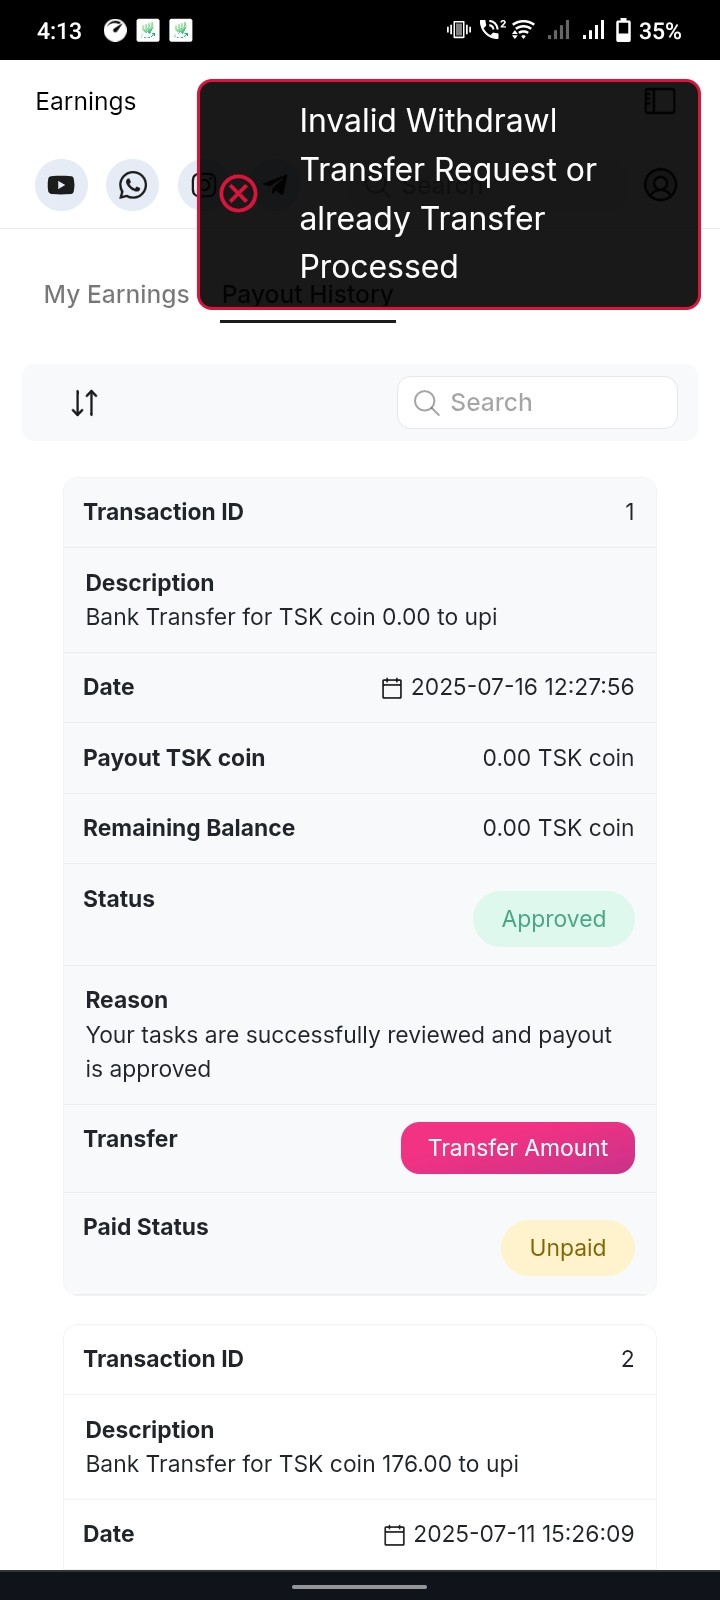
Task: Open the YouTube channel icon
Action: 61,185
